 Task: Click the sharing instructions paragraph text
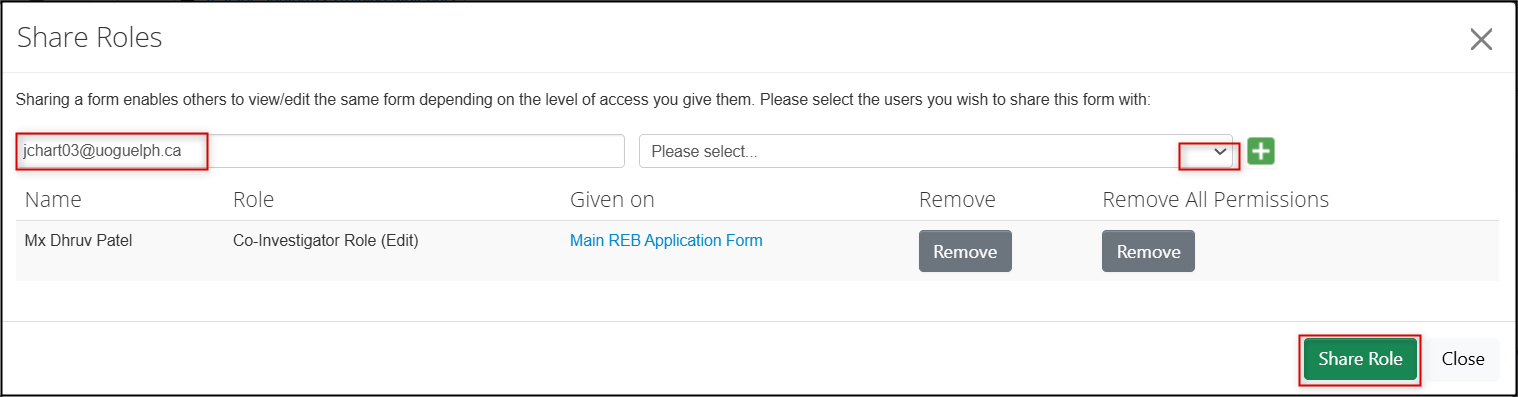(x=584, y=100)
